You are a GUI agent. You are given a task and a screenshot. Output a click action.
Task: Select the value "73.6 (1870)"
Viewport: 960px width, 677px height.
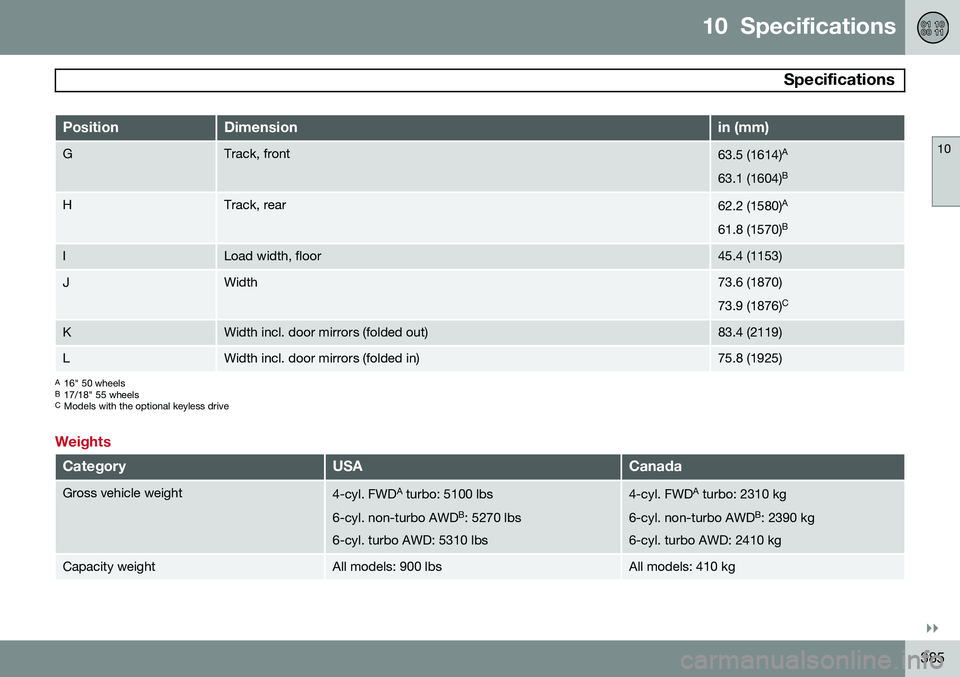[750, 282]
